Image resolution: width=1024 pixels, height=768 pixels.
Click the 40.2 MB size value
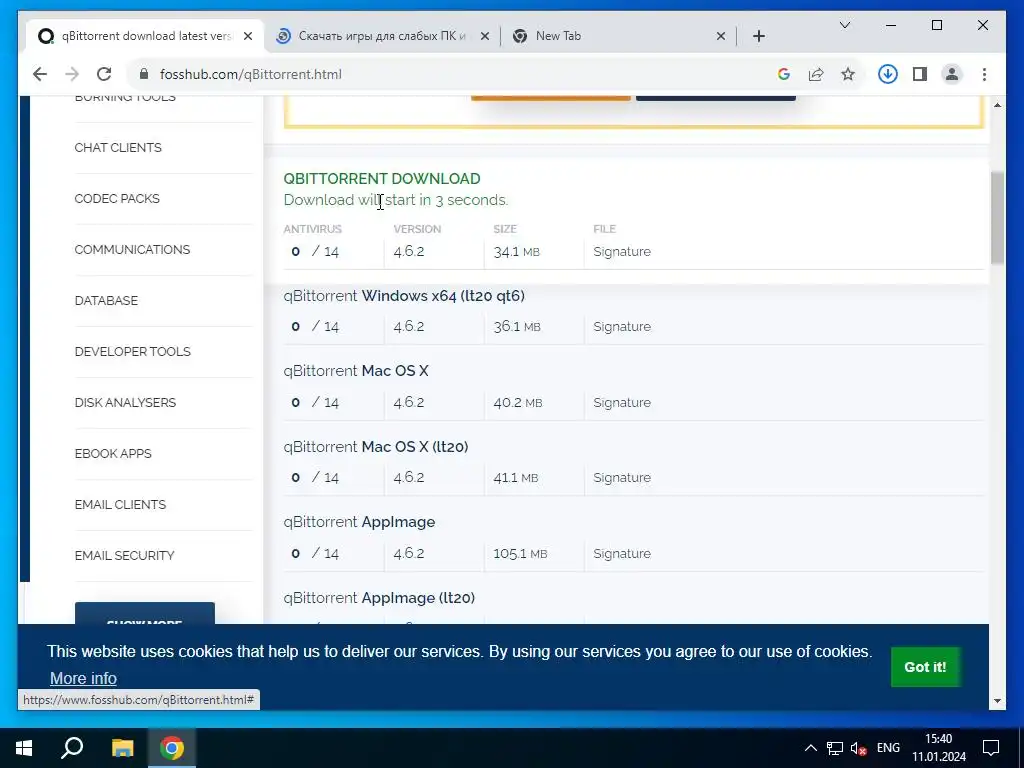click(x=517, y=402)
